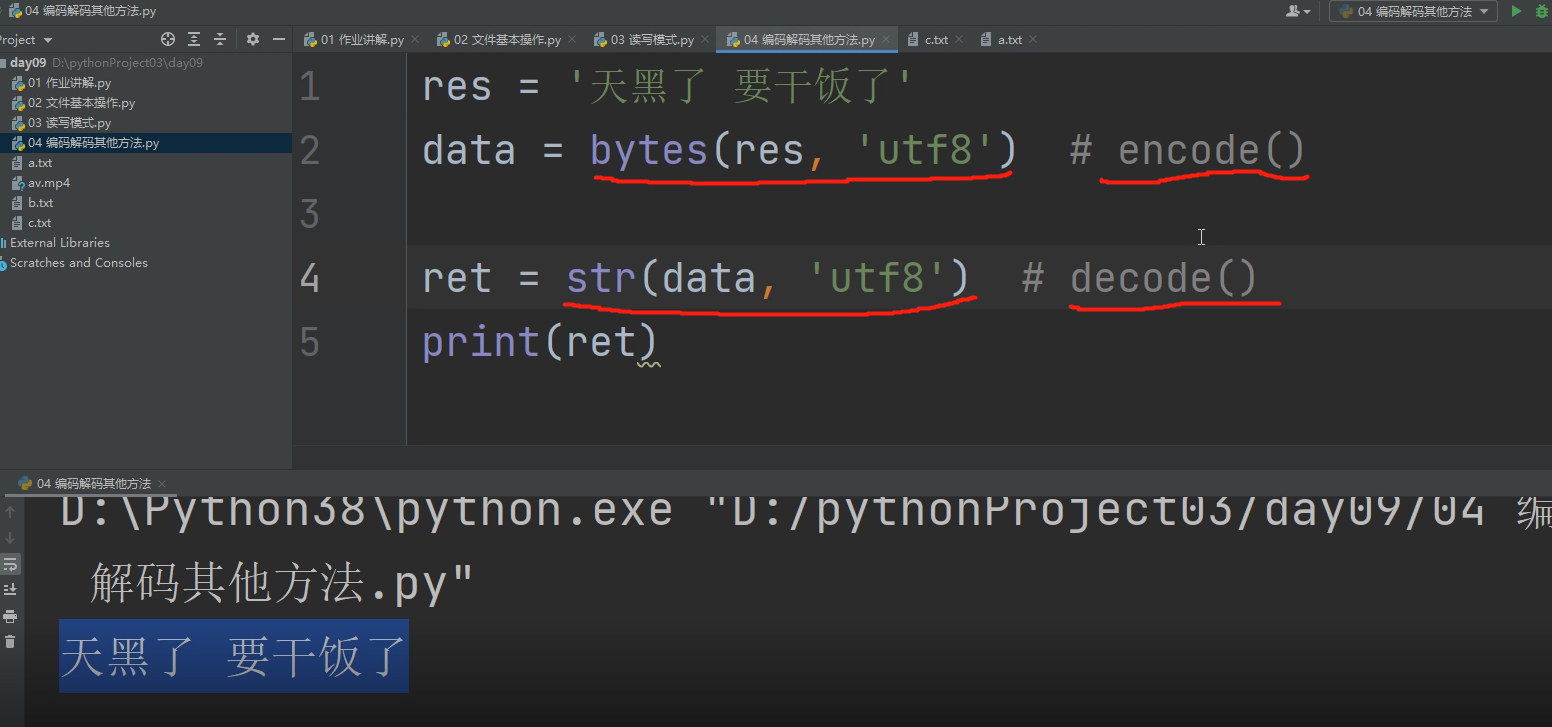This screenshot has width=1552, height=727.
Task: Click print(ret) on line 5
Action: 540,343
